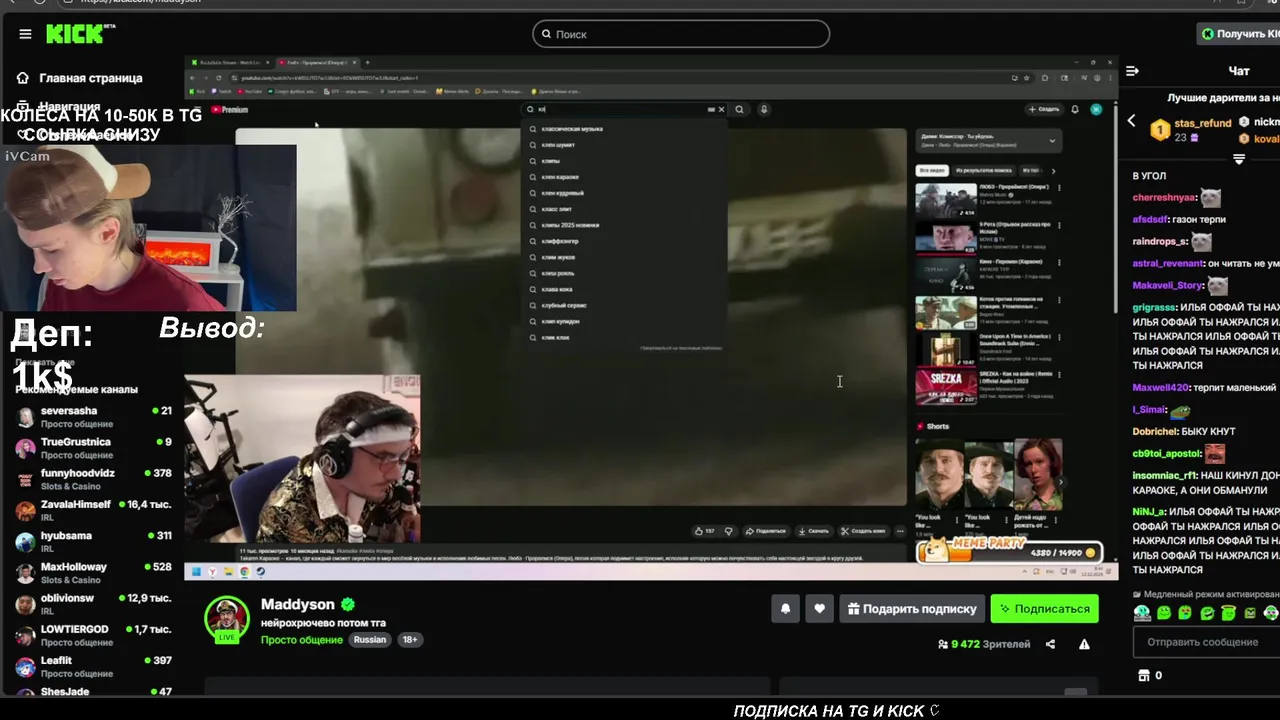Click the Maddyson verified badge
1280x720 pixels.
[348, 605]
